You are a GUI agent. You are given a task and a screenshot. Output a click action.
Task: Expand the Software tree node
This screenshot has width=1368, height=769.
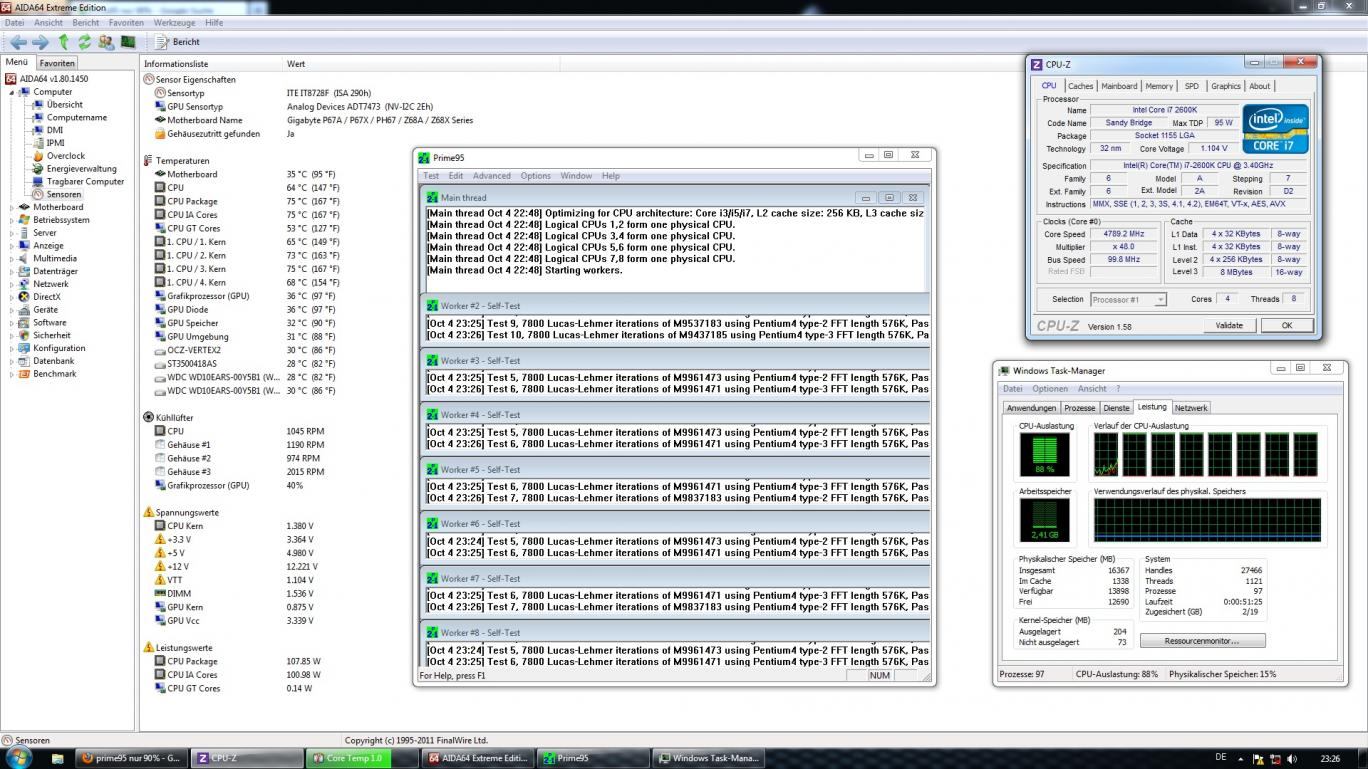click(13, 323)
